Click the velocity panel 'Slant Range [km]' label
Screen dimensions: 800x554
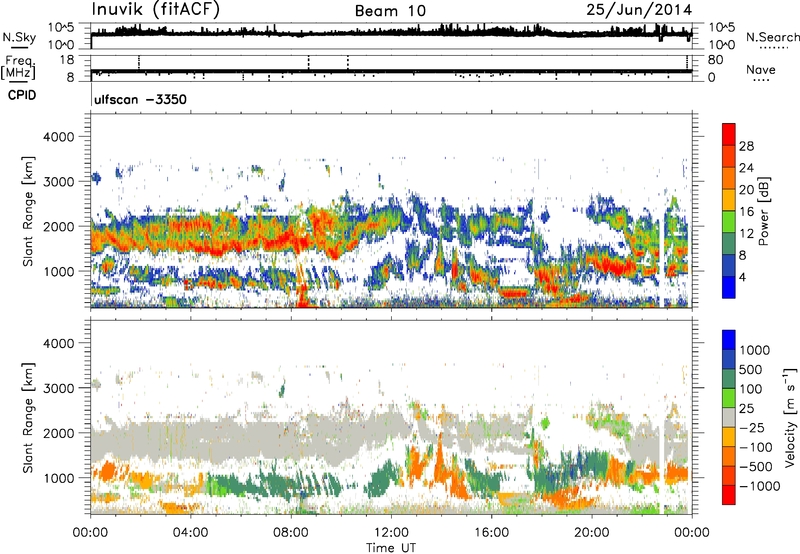[x=28, y=417]
